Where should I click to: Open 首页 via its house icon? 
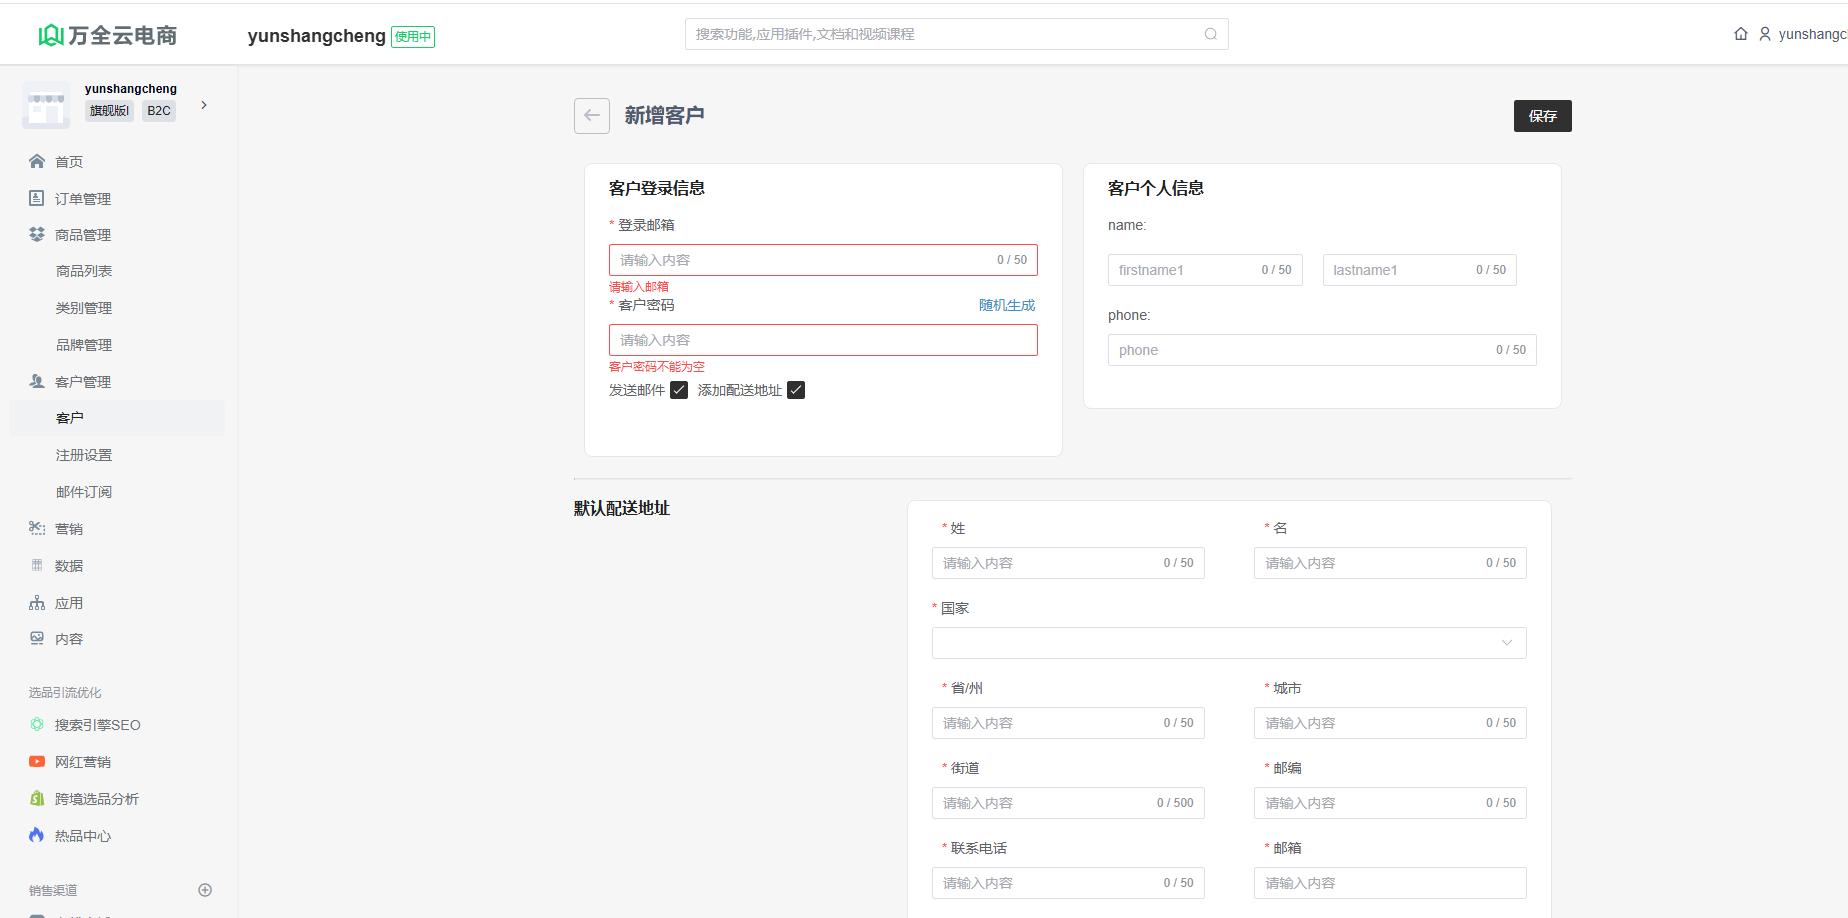37,161
